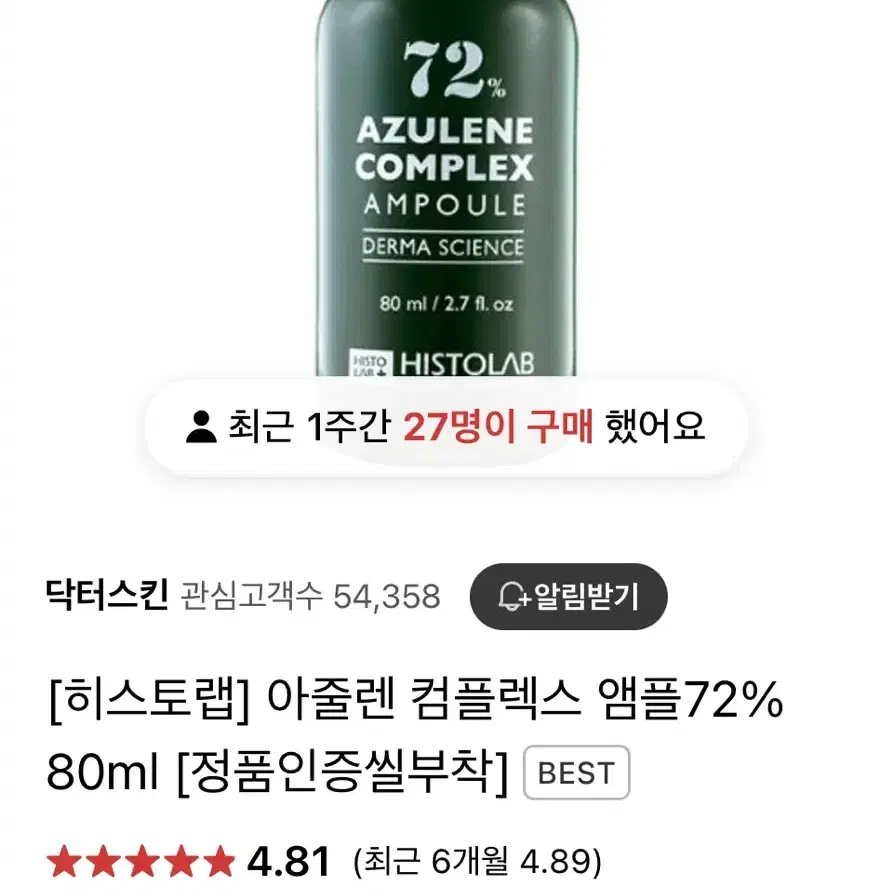Click the BEST badge
The width and height of the screenshot is (893, 893).
576,772
